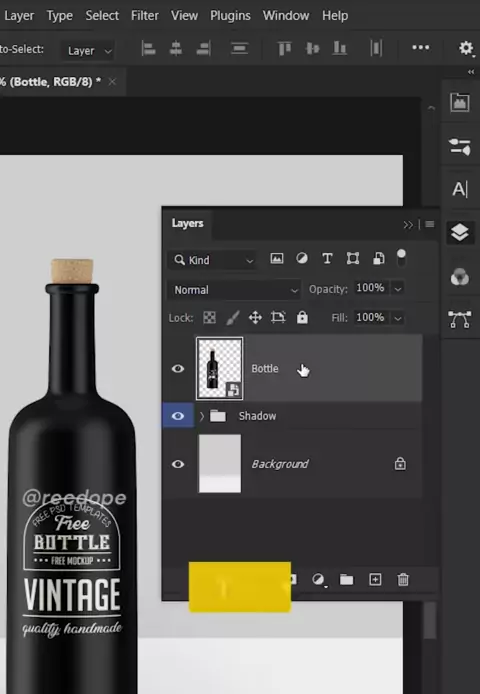The image size is (480, 694).
Task: Hide the Background layer eye icon
Action: click(x=178, y=464)
